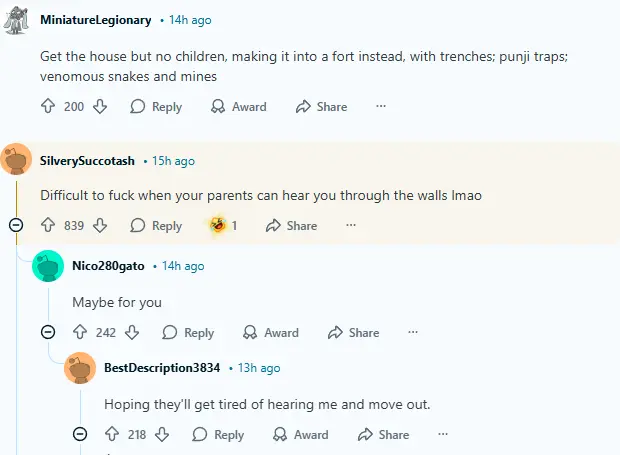Upvote Nico280gato's reply
The width and height of the screenshot is (620, 455).
[79, 333]
